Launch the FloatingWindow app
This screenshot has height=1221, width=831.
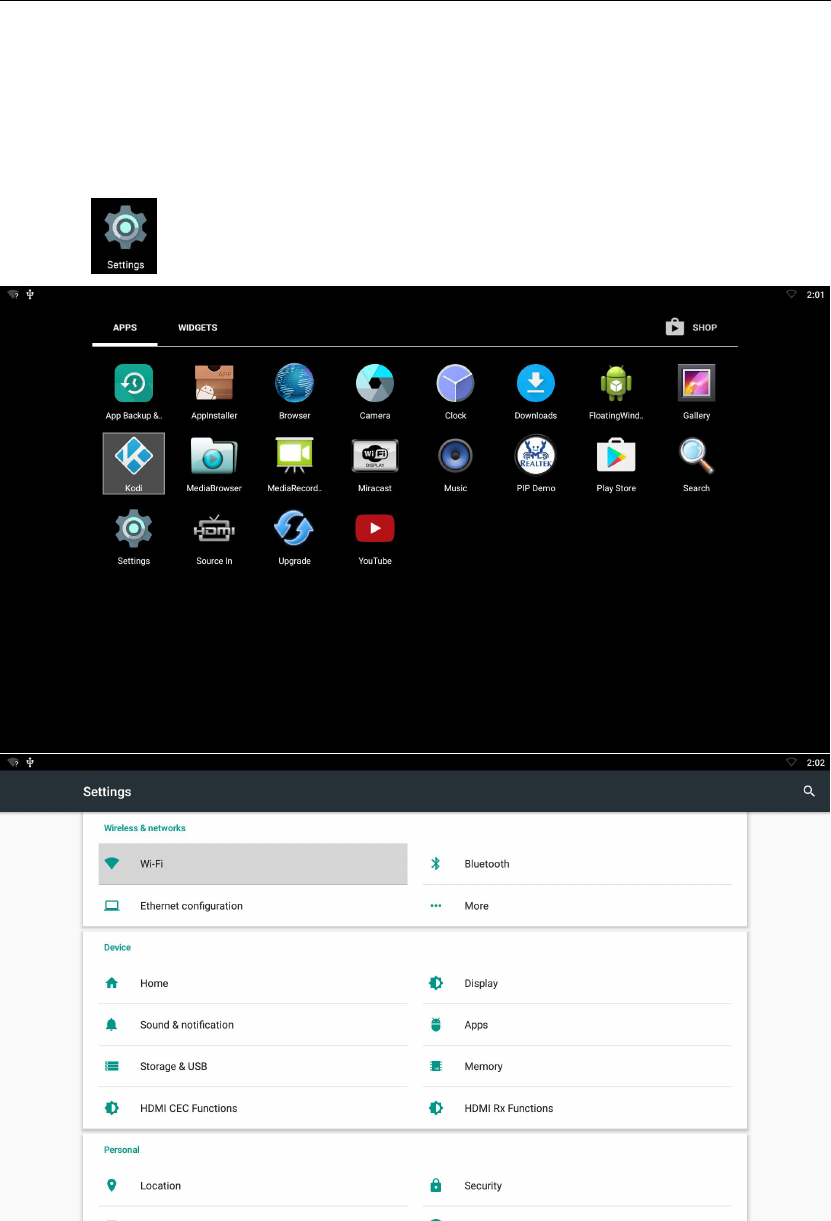616,391
